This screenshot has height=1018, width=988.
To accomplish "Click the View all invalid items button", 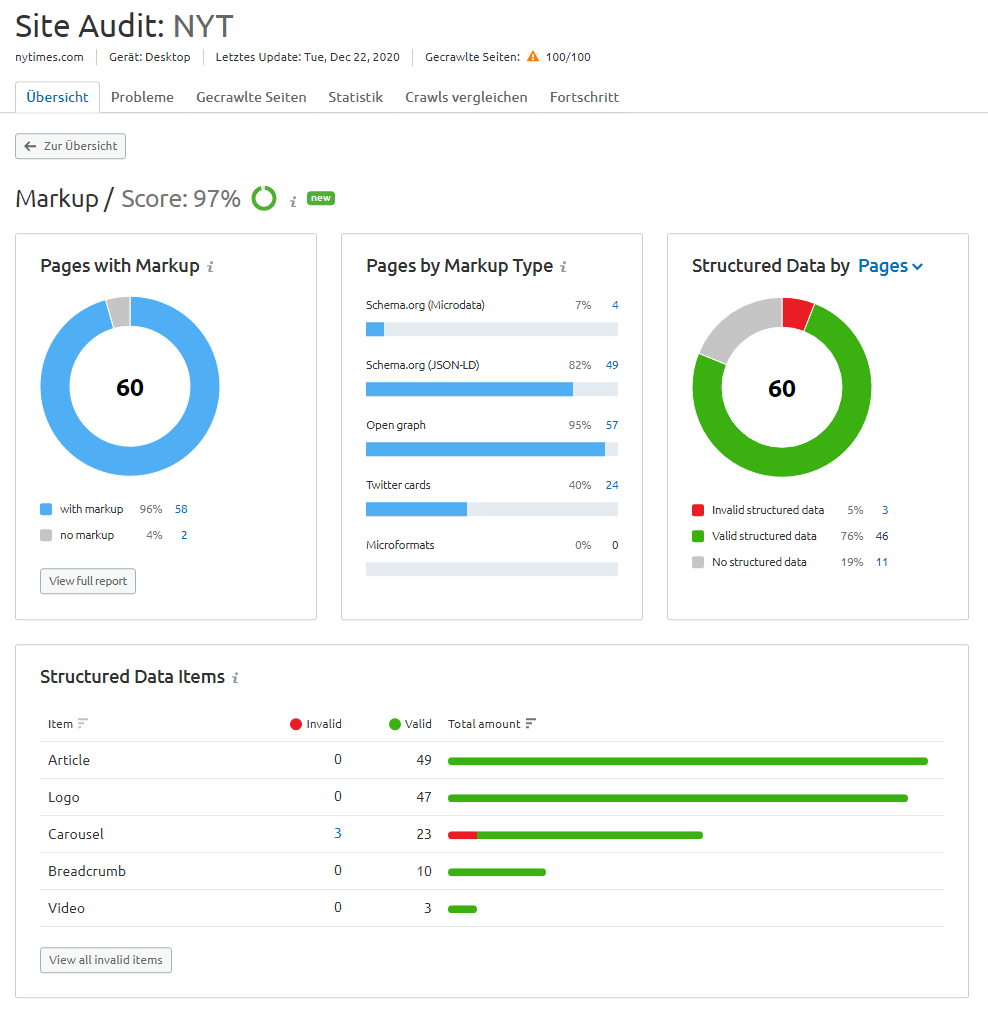I will pyautogui.click(x=106, y=960).
